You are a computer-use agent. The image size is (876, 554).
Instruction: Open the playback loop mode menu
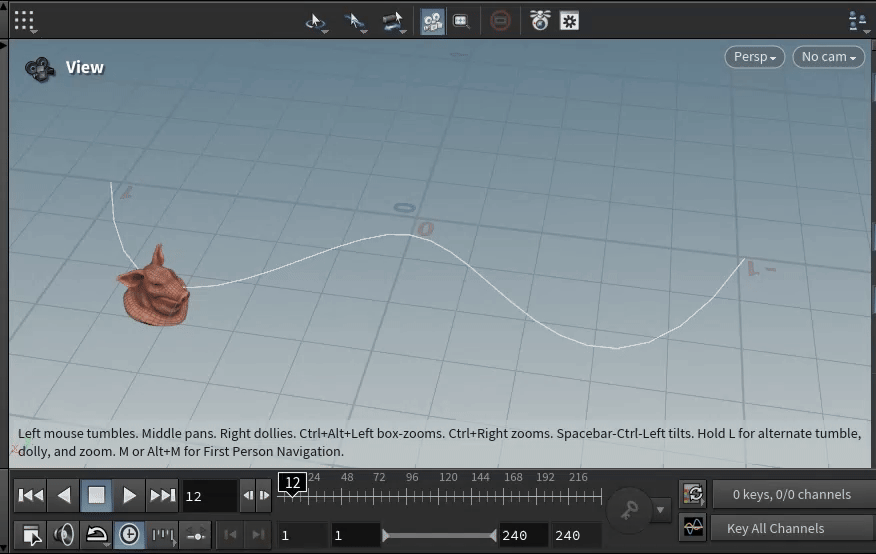tap(97, 535)
